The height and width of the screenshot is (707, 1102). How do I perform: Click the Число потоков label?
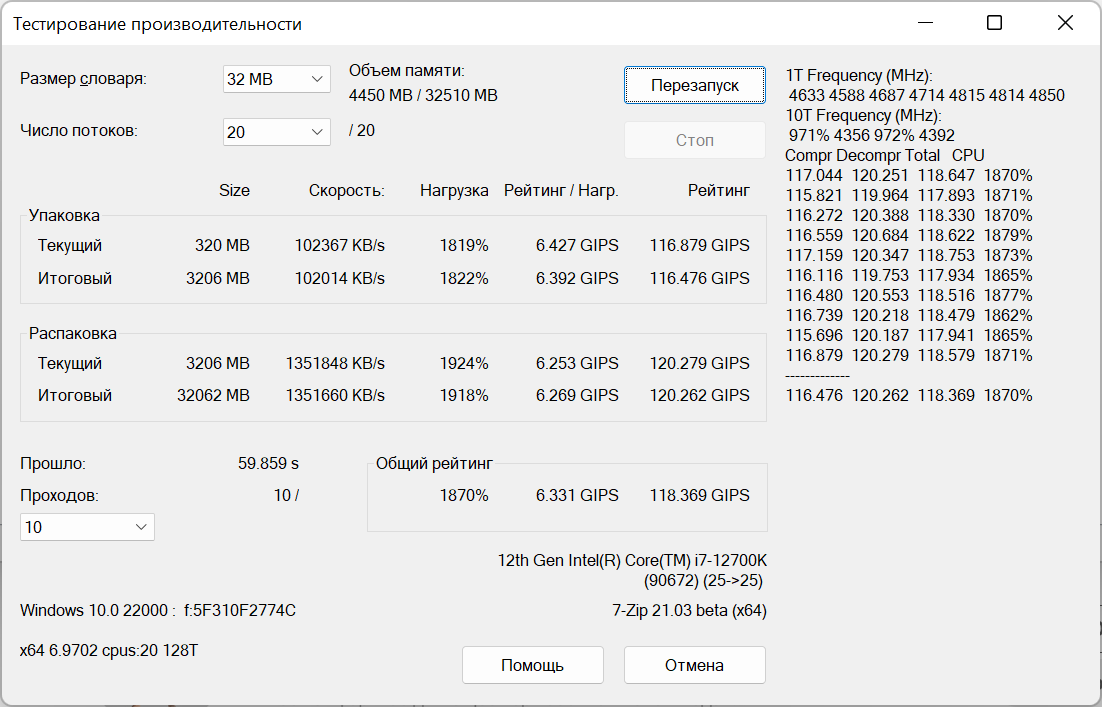click(79, 130)
